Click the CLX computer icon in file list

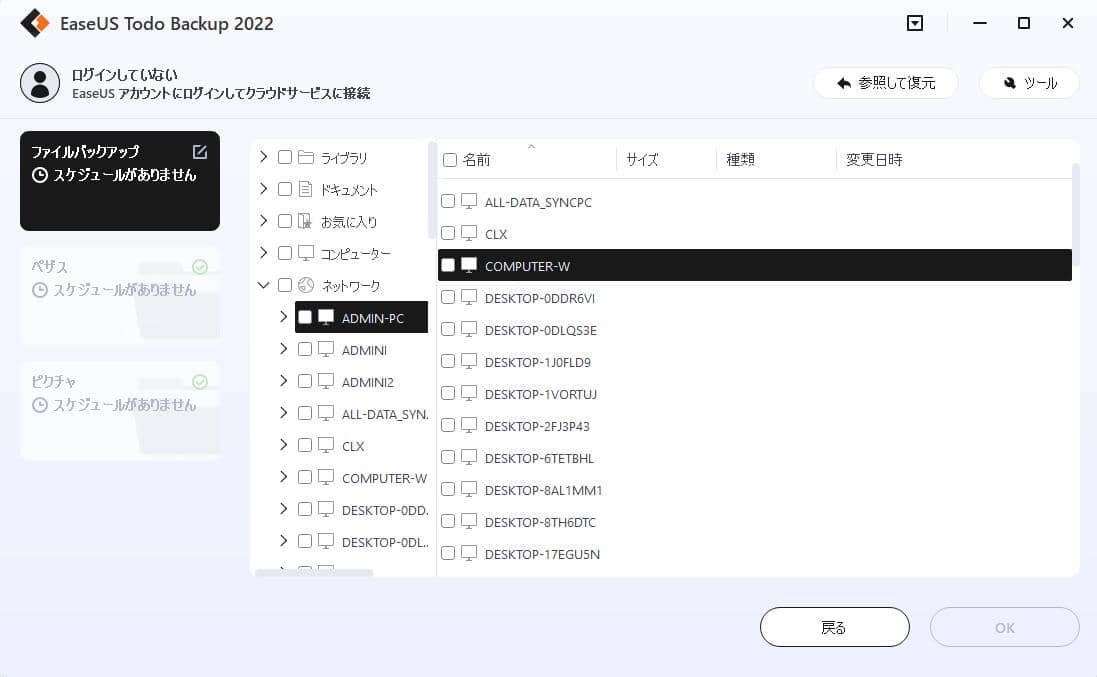(469, 233)
